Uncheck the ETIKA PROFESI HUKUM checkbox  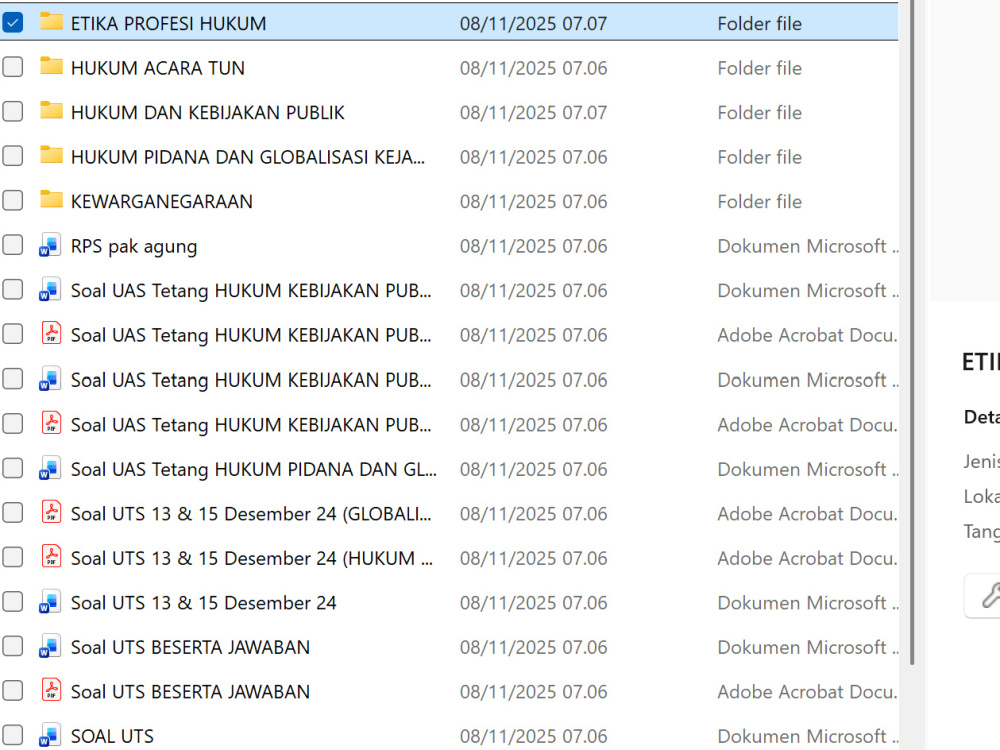point(13,22)
